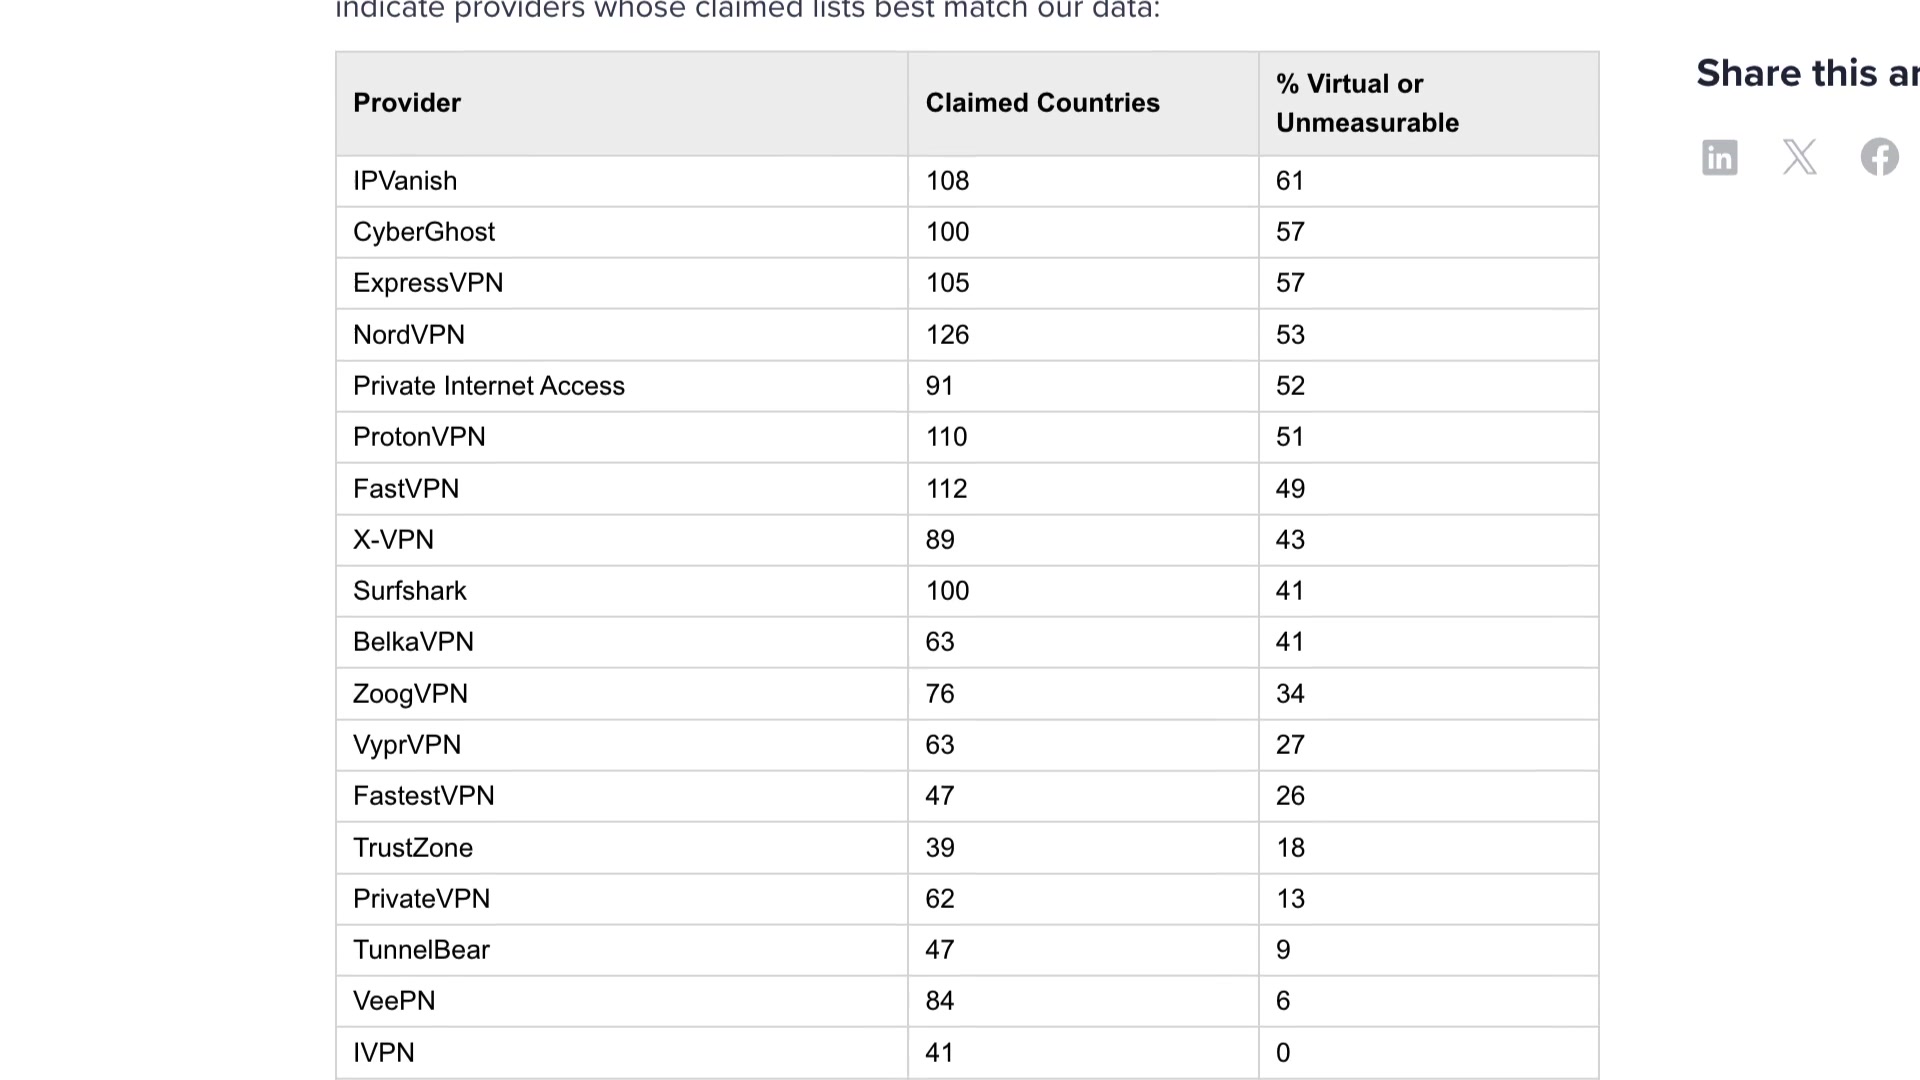Click ProtonVPN's percentage value 51
1920x1080 pixels.
tap(1289, 437)
